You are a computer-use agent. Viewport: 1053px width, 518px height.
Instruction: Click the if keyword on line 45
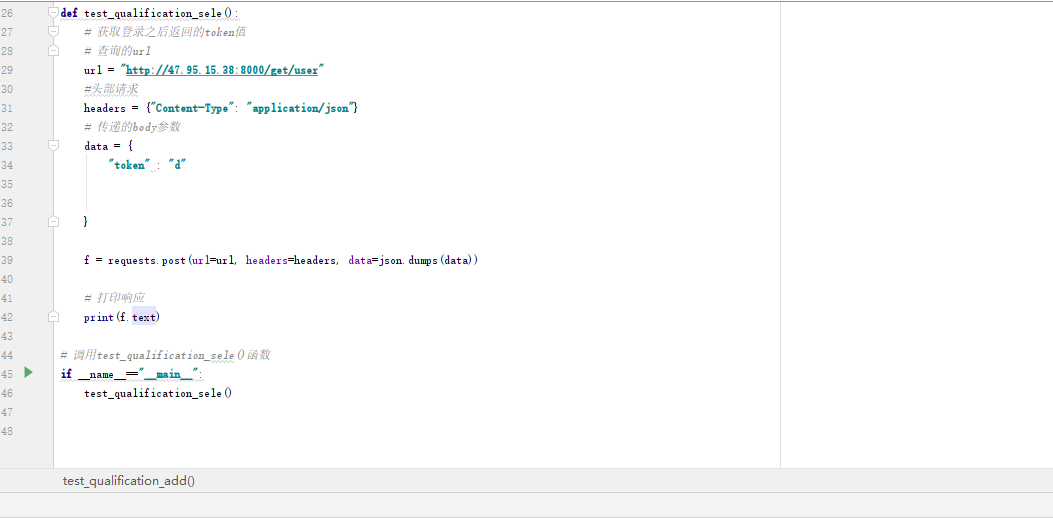[x=66, y=374]
